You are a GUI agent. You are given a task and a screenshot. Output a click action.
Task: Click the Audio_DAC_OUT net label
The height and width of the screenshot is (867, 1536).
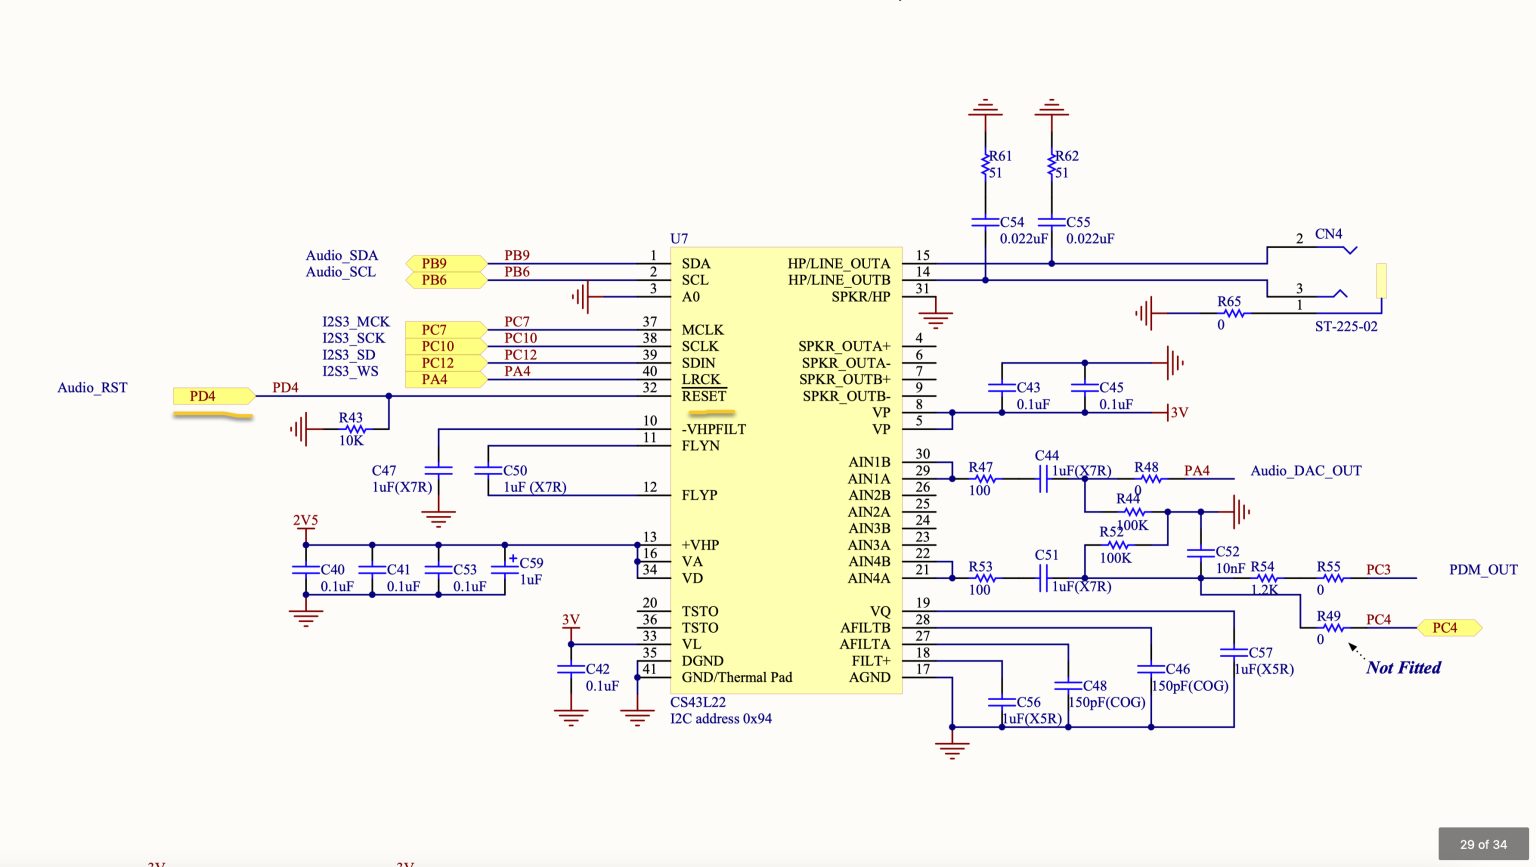1304,470
